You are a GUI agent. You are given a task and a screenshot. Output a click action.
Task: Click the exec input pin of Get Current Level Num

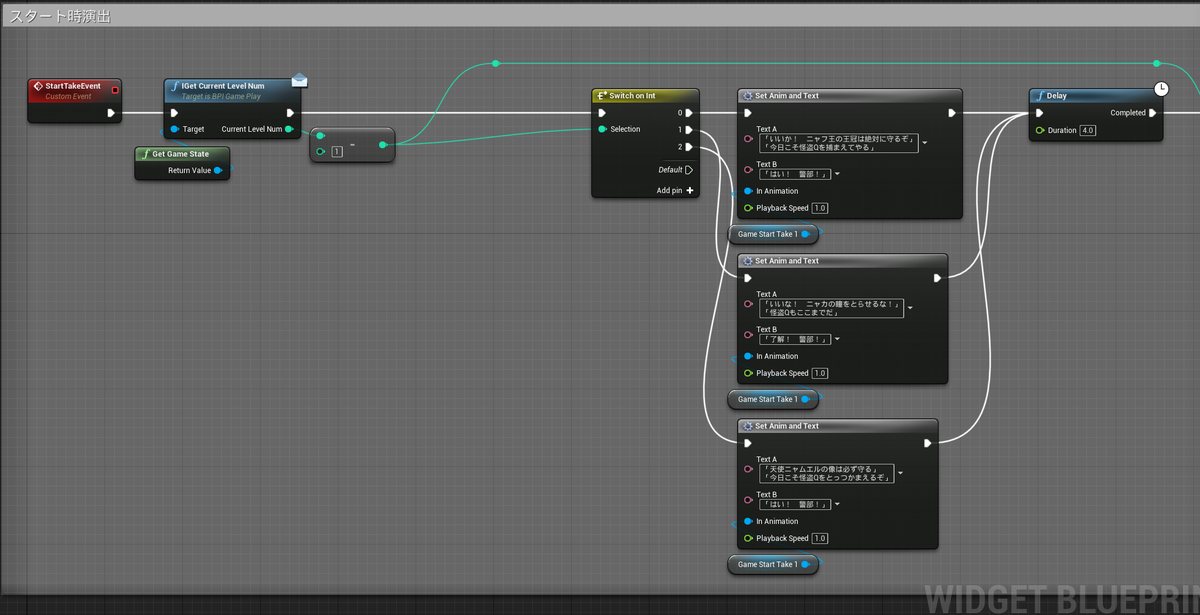(175, 113)
